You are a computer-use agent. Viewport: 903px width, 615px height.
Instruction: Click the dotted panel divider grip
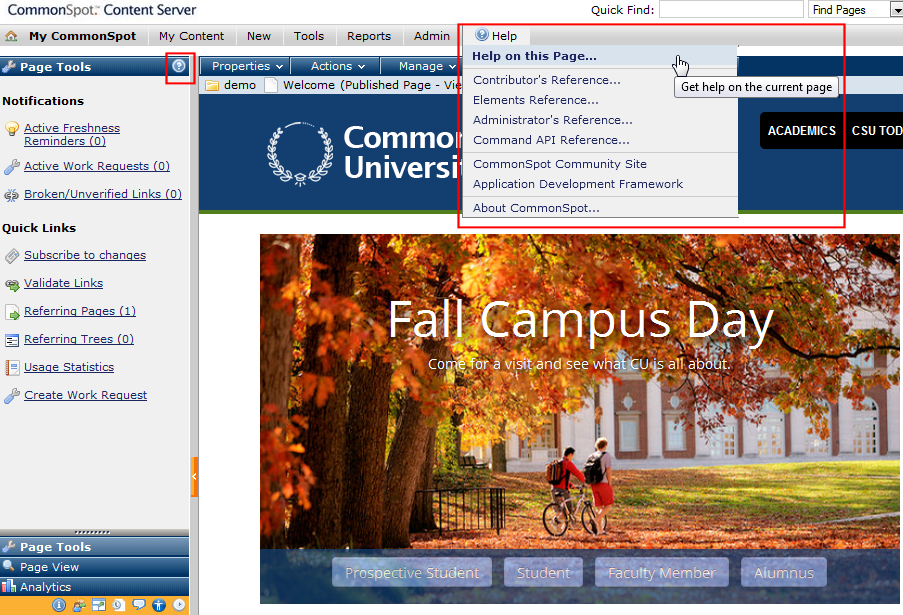(92, 533)
